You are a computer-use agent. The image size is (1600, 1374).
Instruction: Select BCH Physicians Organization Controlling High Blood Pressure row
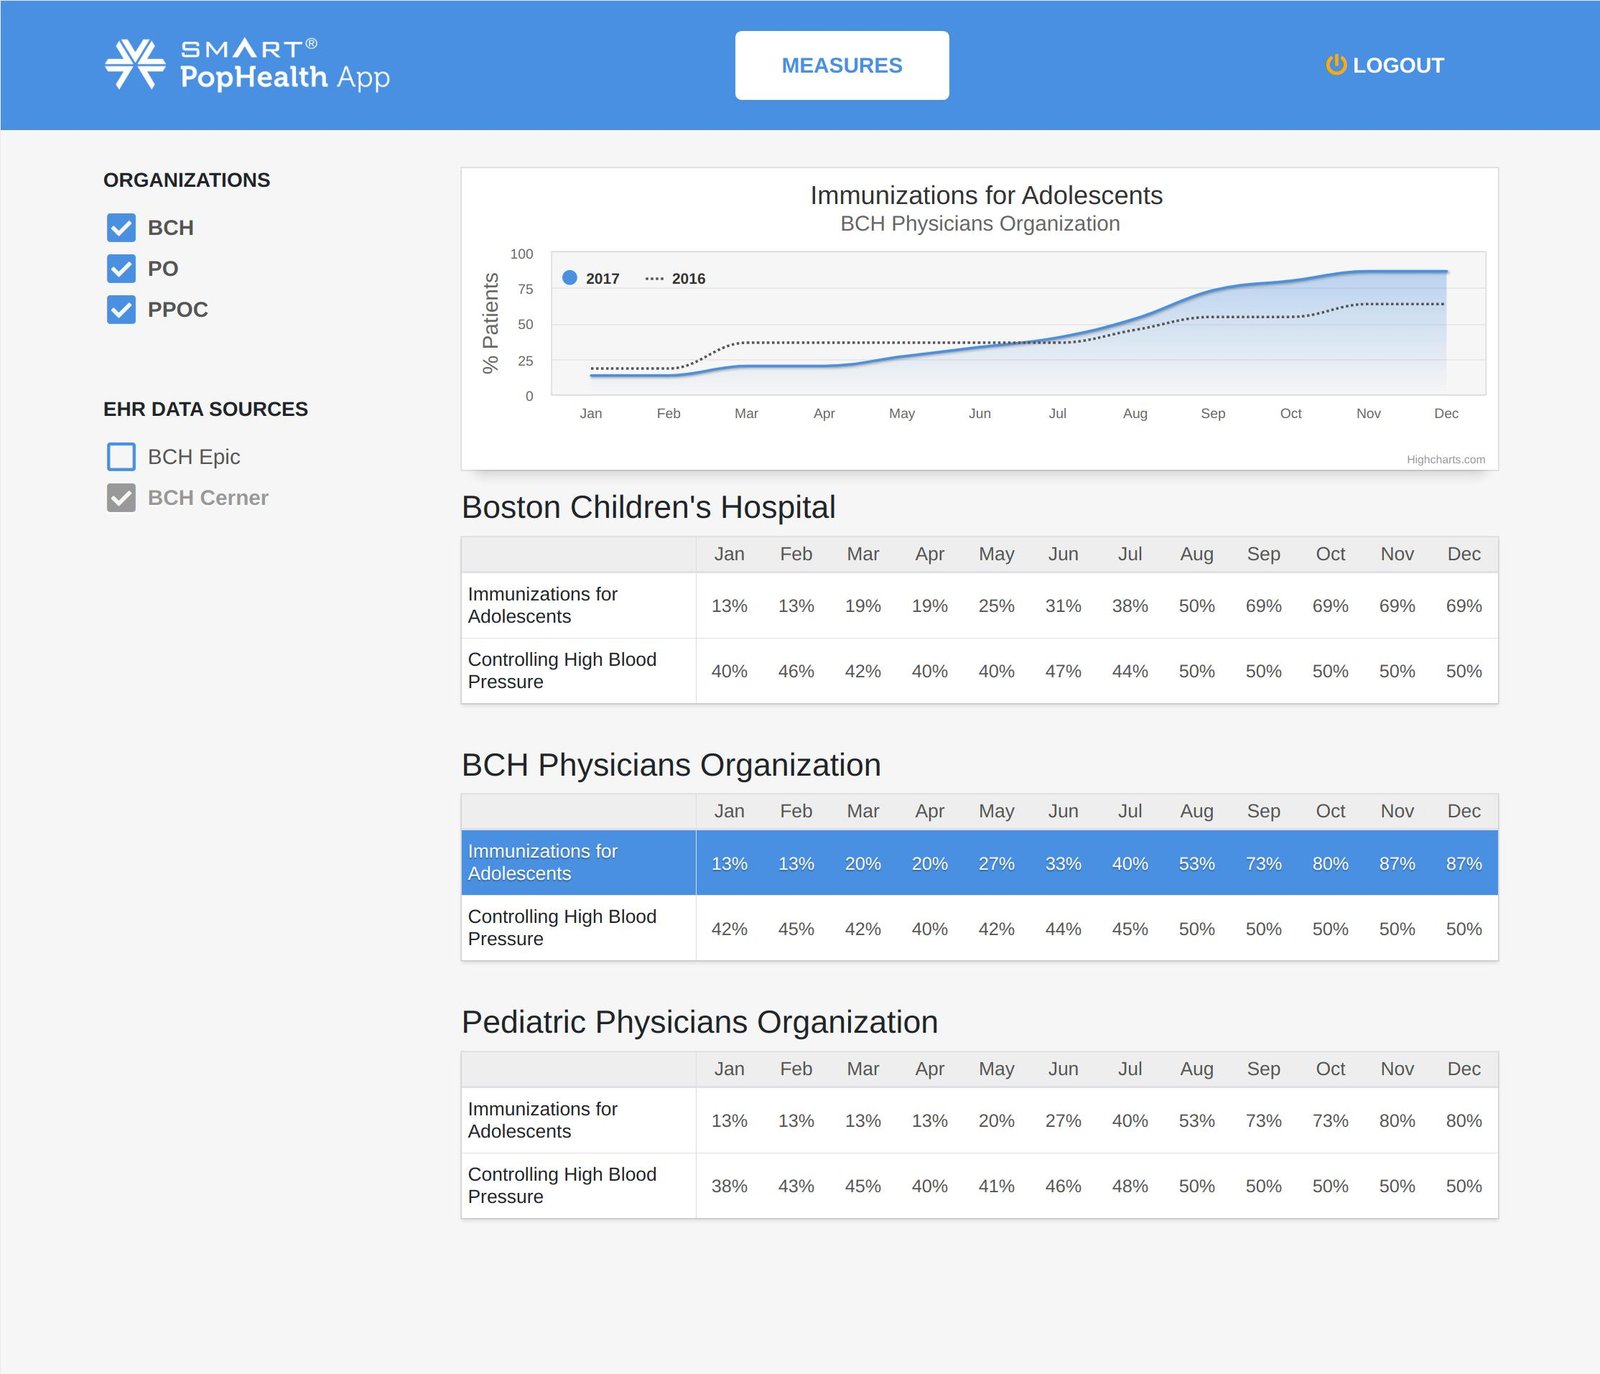click(979, 928)
